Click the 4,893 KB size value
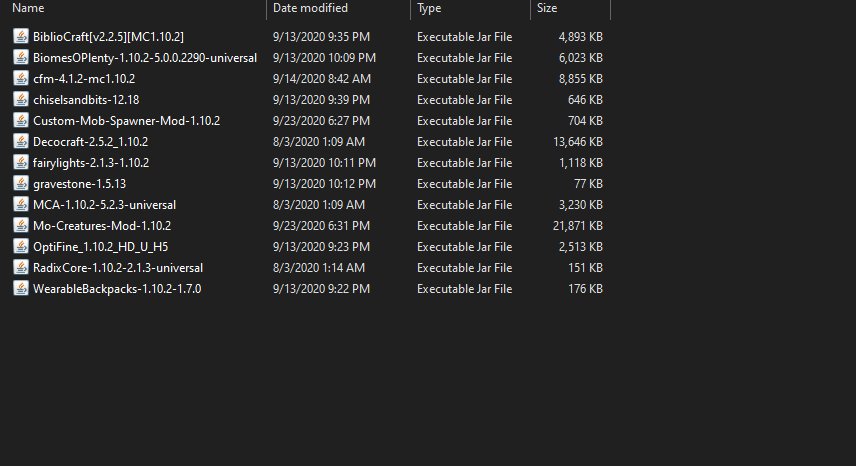856x466 pixels. (x=580, y=37)
